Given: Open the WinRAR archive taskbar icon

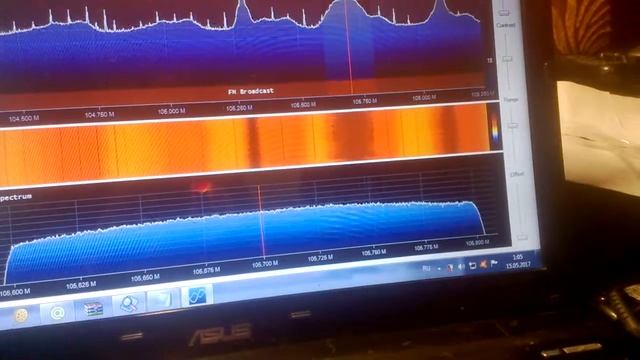Looking at the screenshot, I should pos(93,309).
